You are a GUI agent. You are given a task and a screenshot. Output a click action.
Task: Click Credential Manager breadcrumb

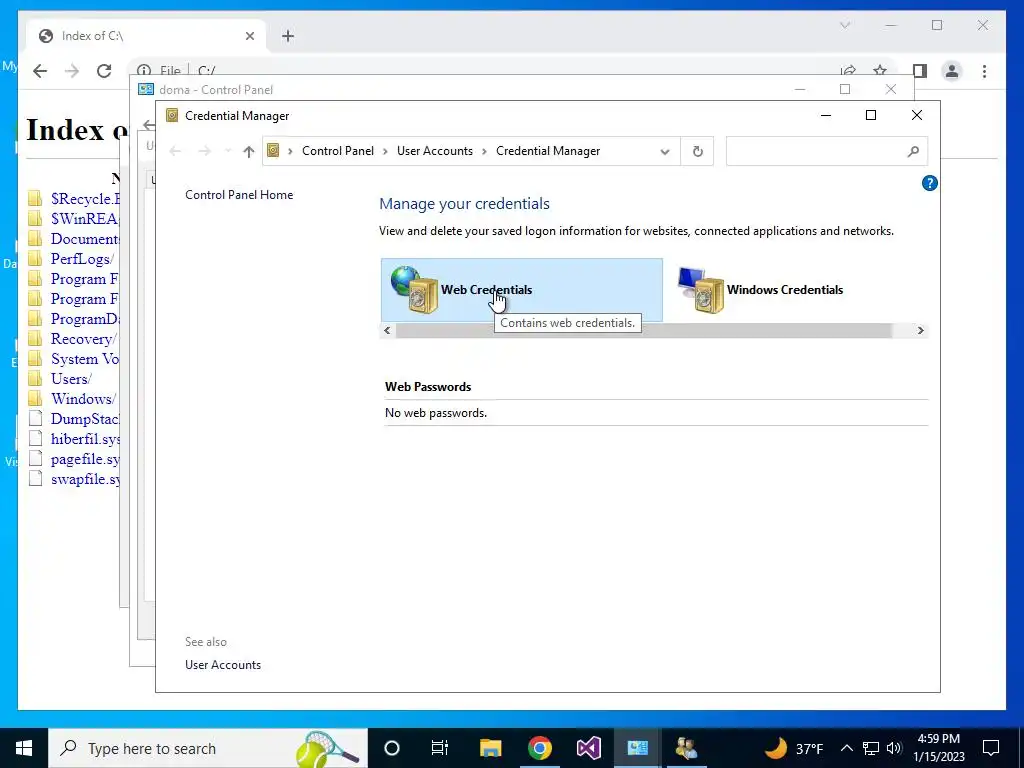tap(548, 151)
